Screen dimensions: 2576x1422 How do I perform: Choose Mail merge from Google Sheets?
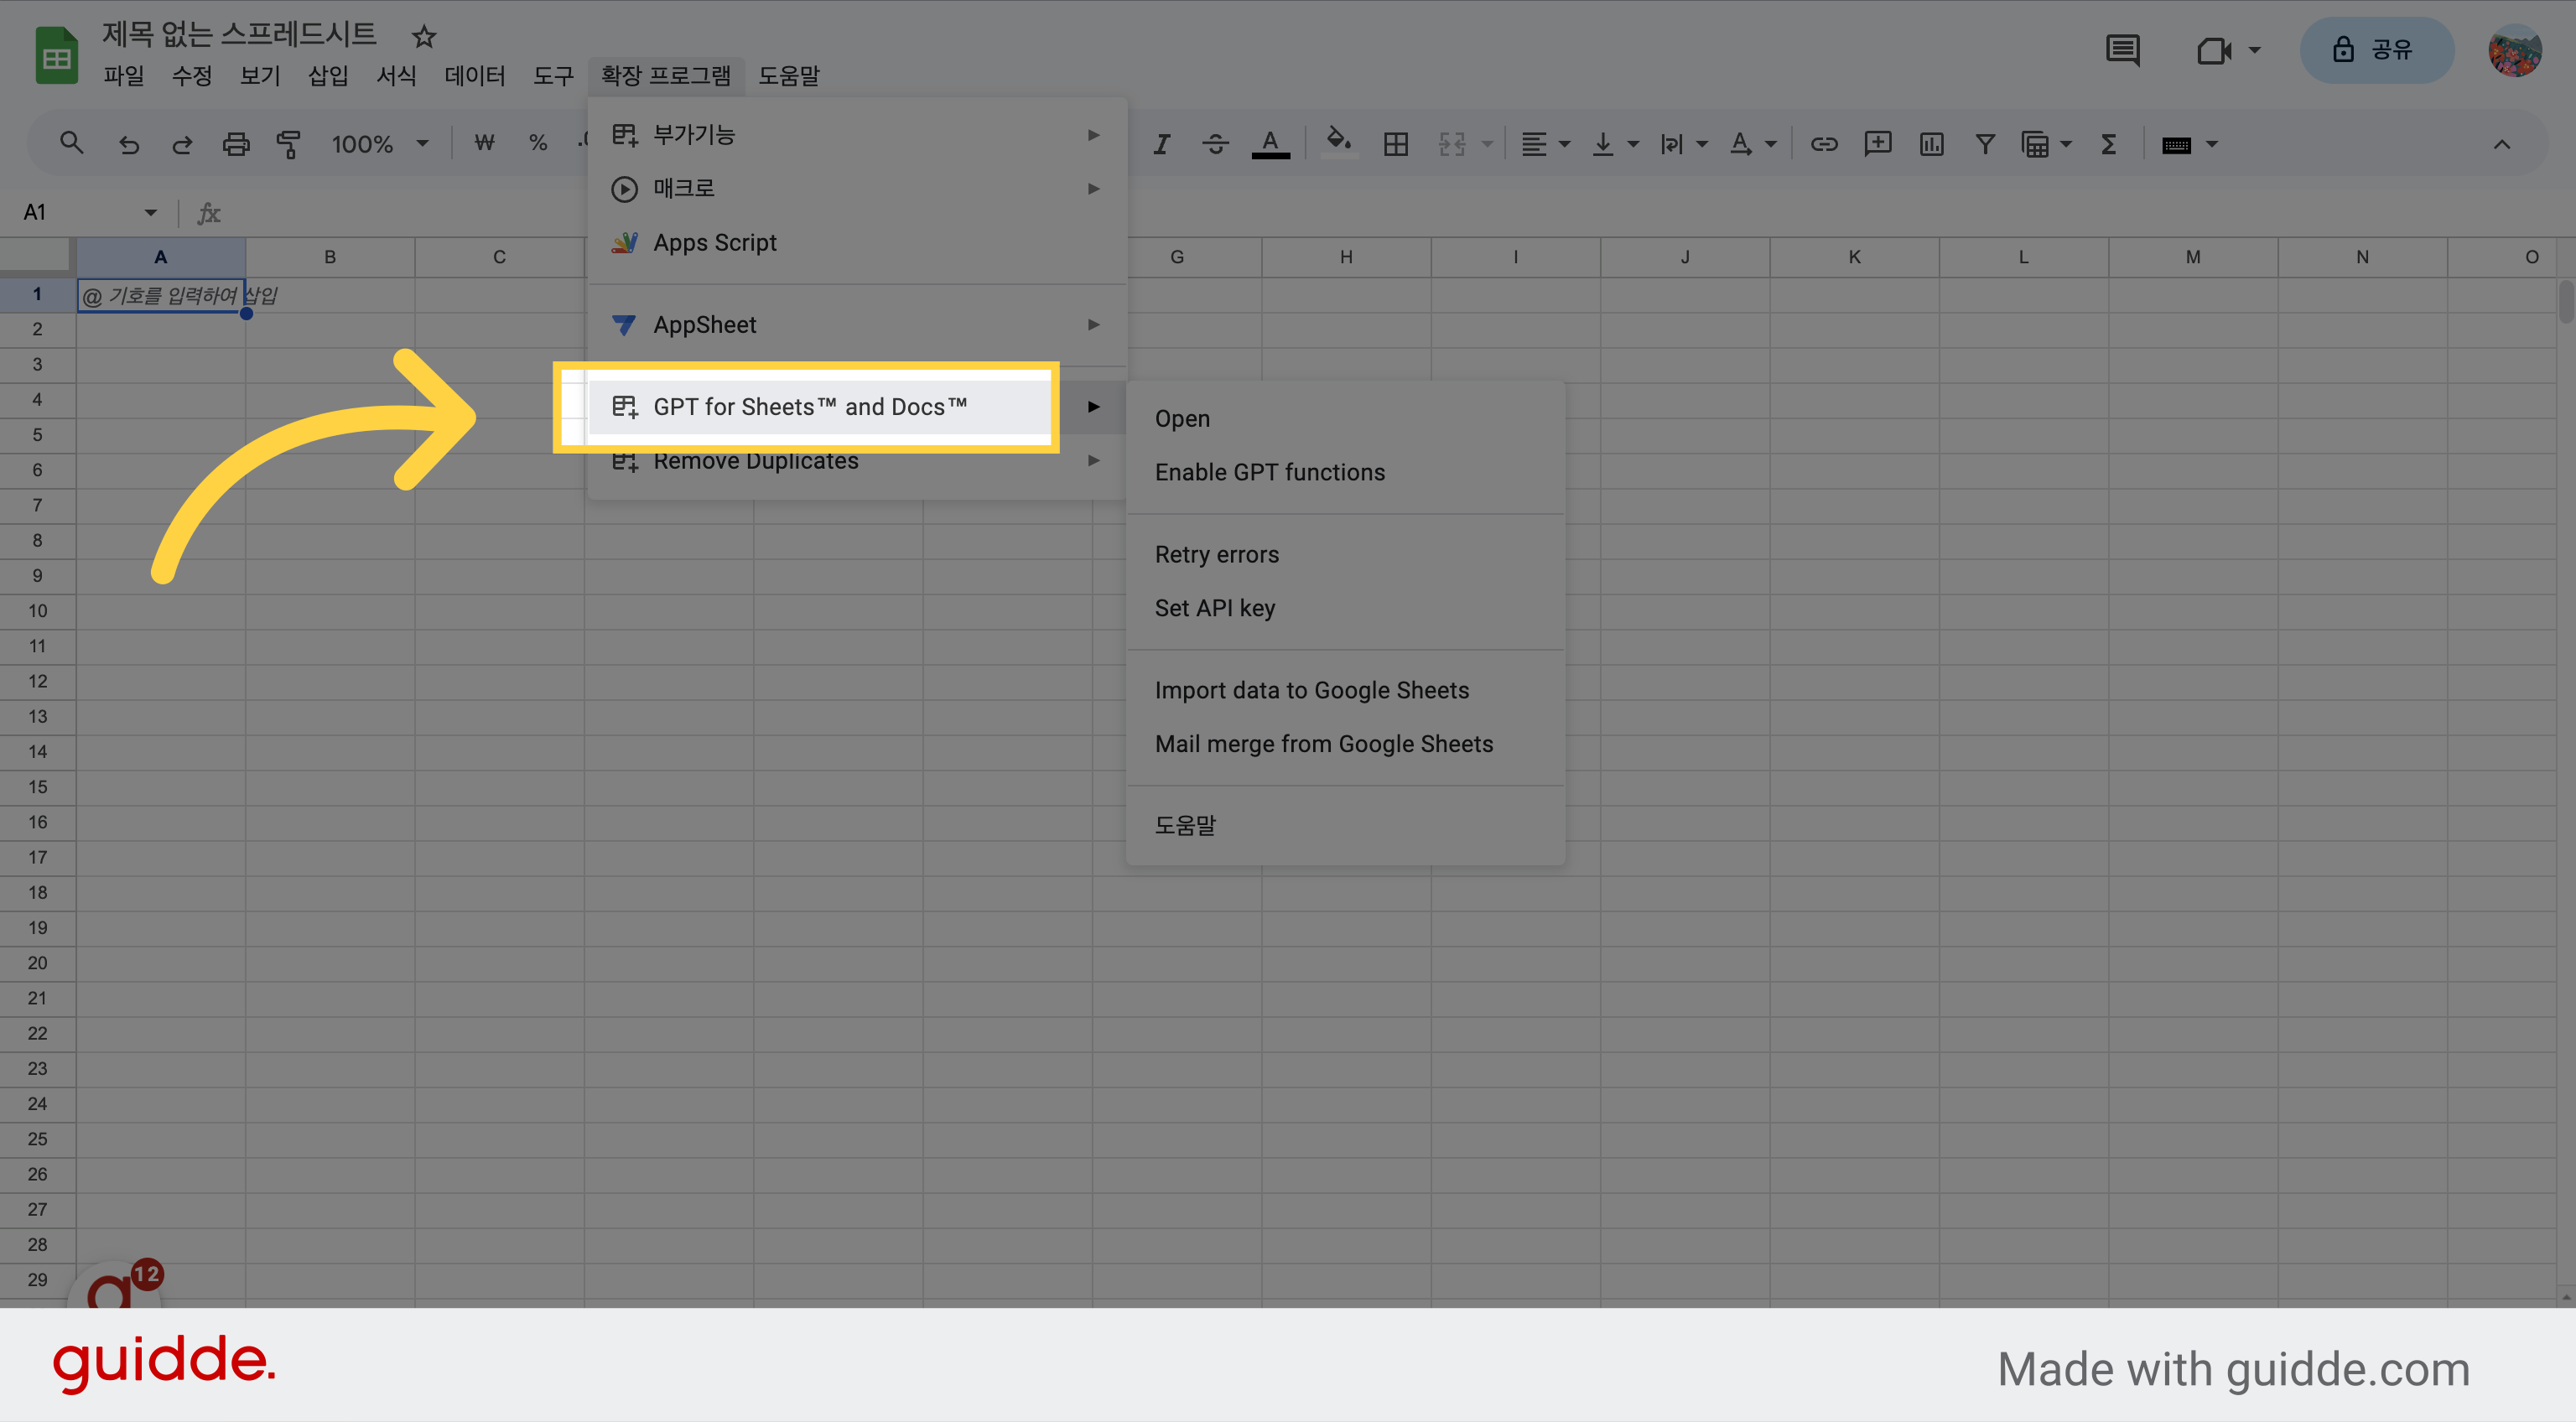[x=1345, y=744]
